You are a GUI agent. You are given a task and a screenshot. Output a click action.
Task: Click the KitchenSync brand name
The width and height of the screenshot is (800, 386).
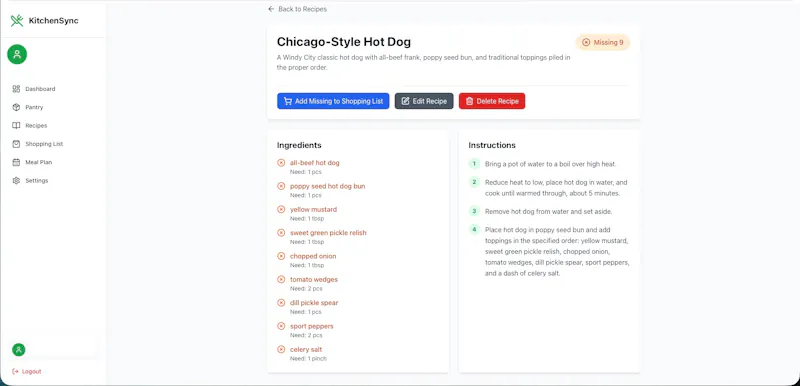pos(54,21)
